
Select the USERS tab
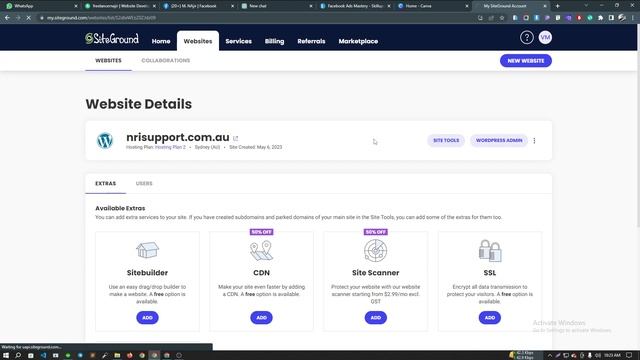point(144,184)
